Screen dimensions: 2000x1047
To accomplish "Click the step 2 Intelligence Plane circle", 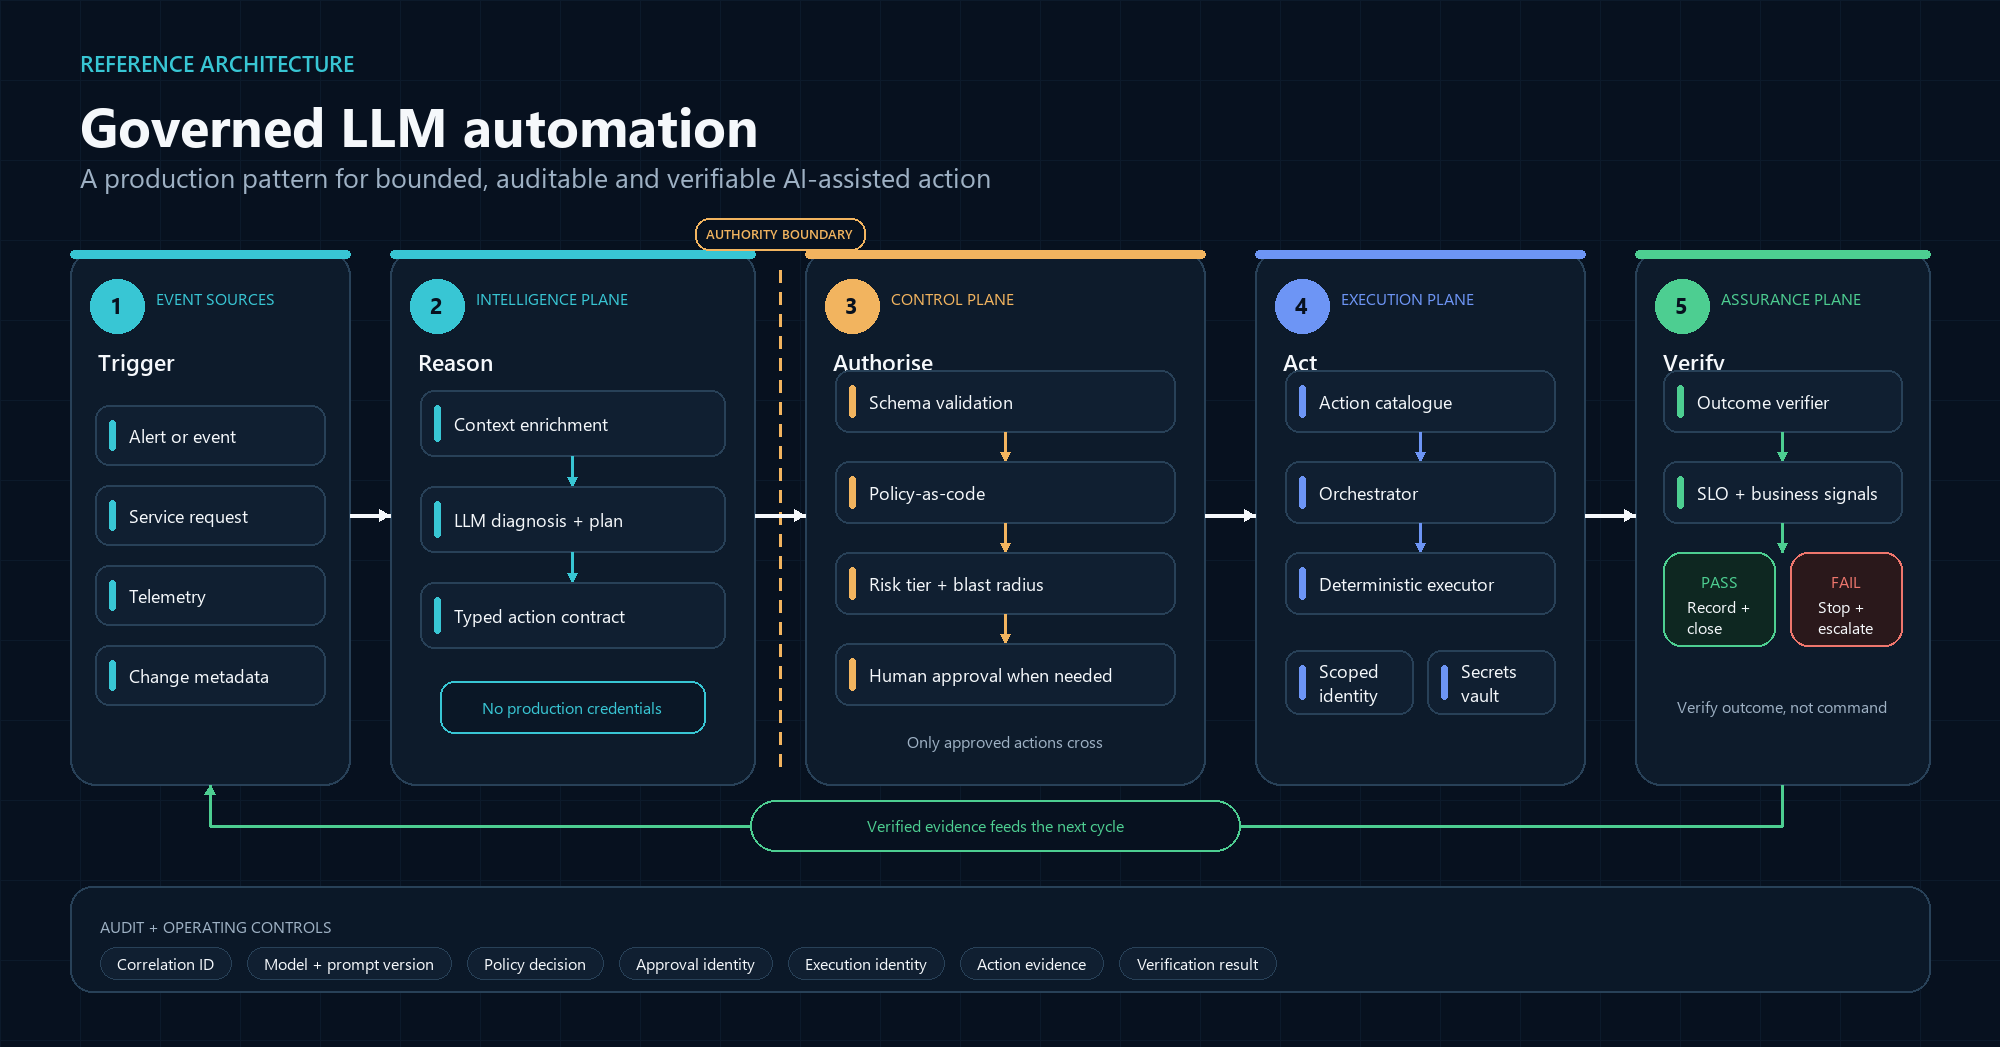I will coord(437,306).
